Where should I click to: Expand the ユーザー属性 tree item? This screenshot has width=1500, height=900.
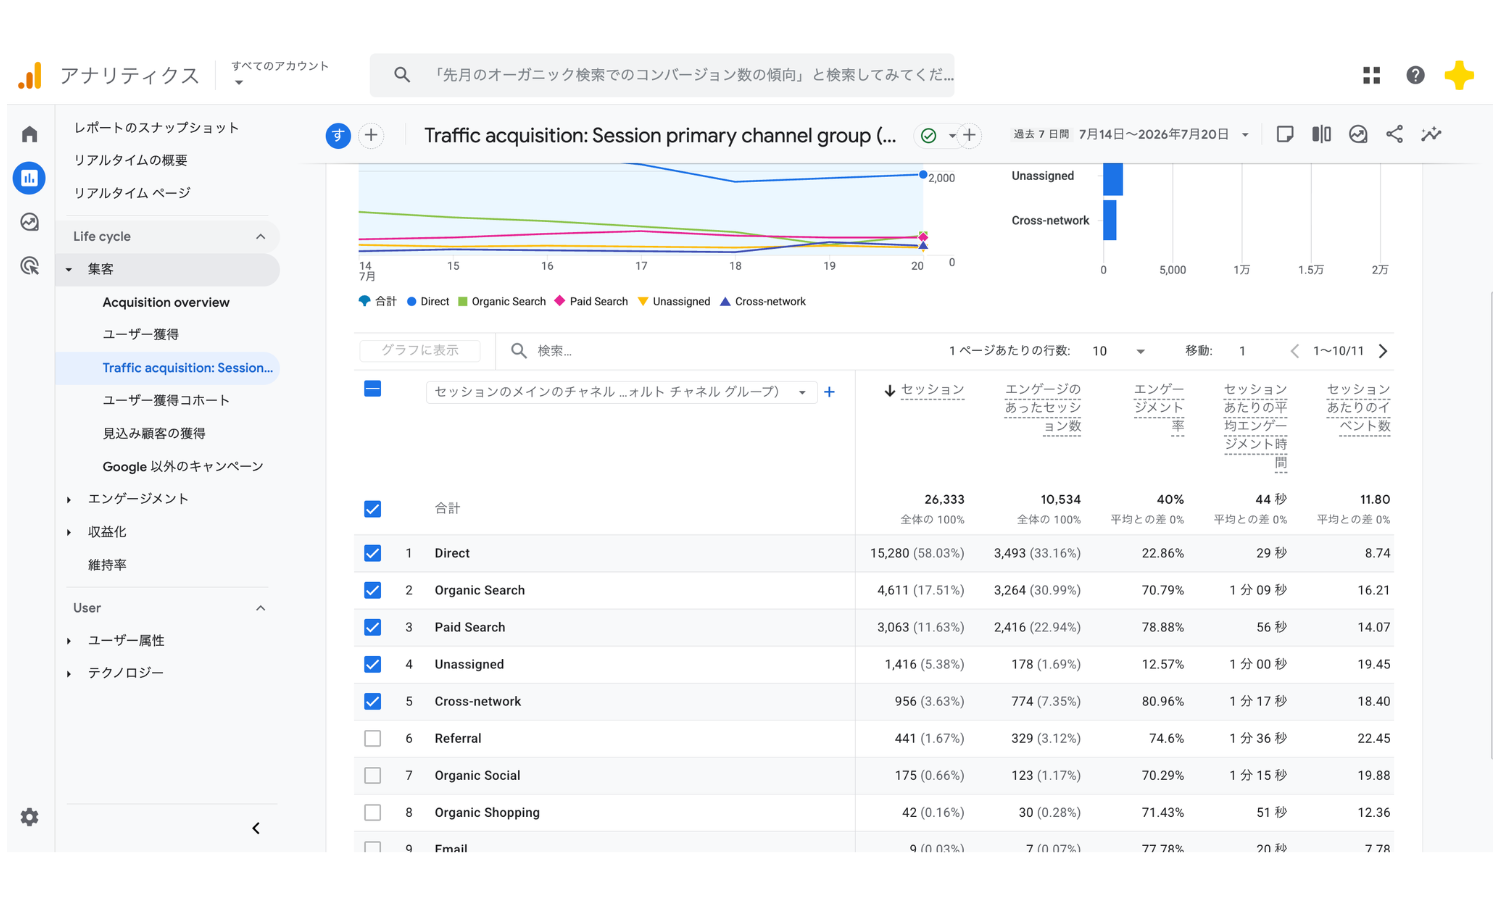(69, 641)
